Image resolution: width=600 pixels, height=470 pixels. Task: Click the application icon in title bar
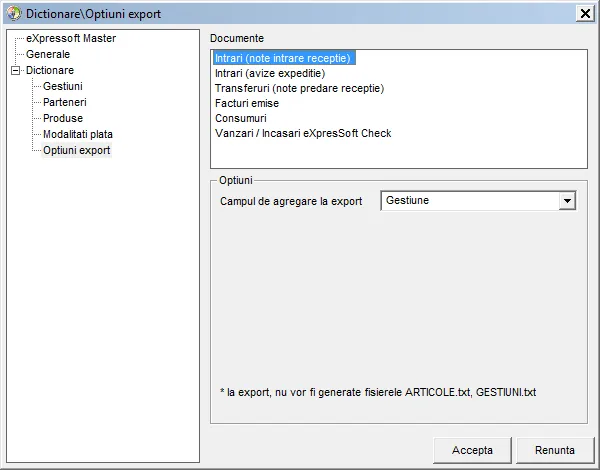pos(14,14)
